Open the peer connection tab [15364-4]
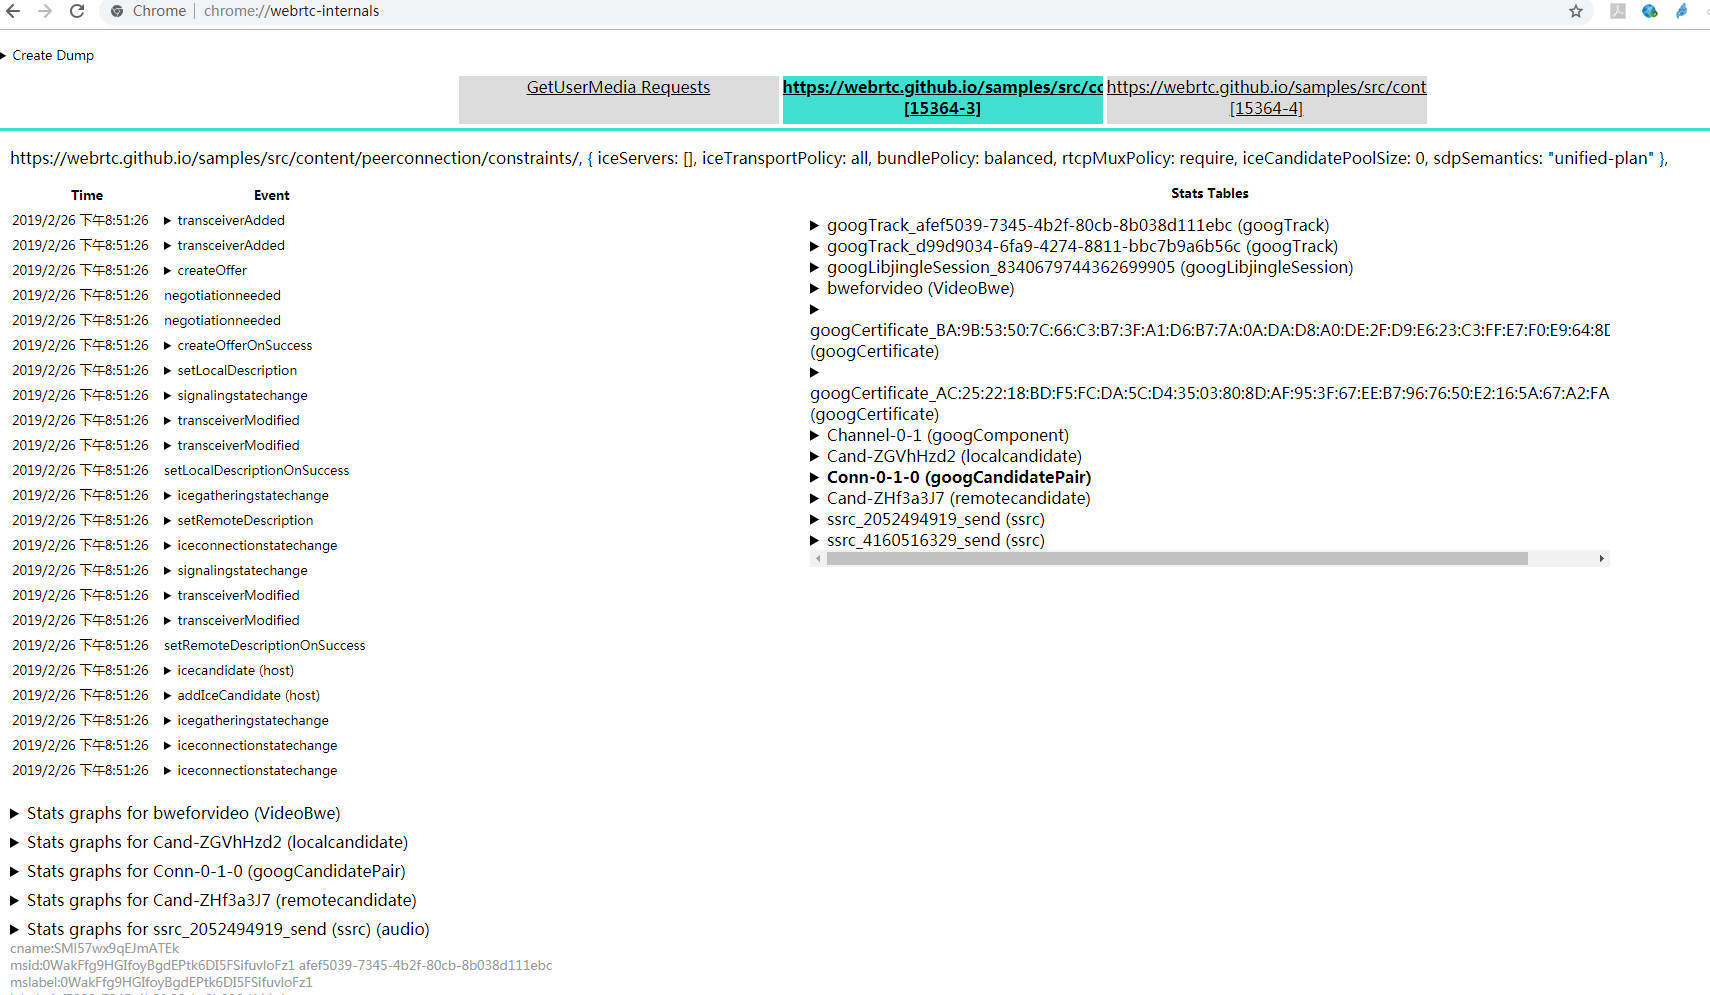The image size is (1710, 995). click(1267, 99)
